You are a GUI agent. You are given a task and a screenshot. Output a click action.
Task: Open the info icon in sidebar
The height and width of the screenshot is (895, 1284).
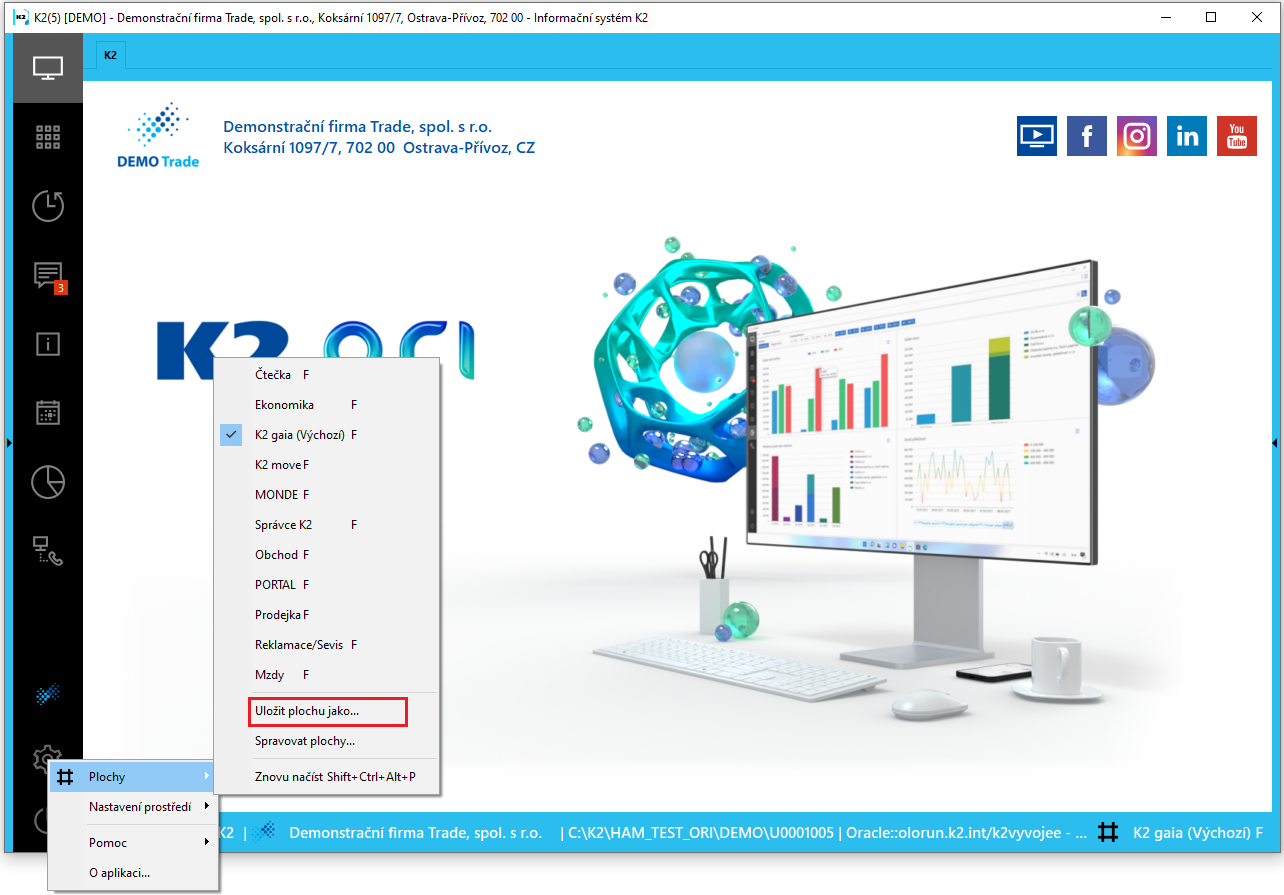coord(48,344)
